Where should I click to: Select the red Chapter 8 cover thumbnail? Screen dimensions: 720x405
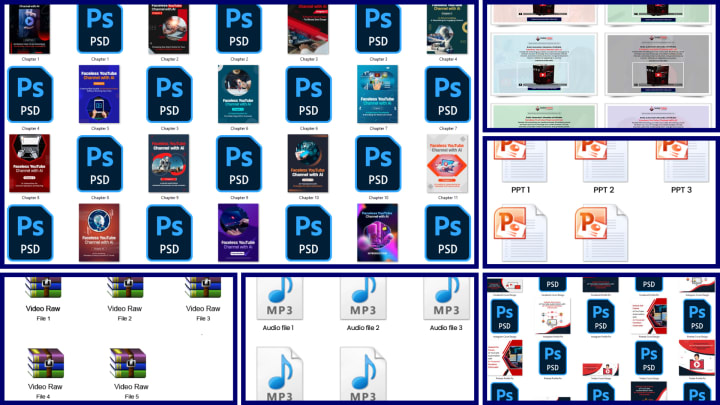point(30,163)
